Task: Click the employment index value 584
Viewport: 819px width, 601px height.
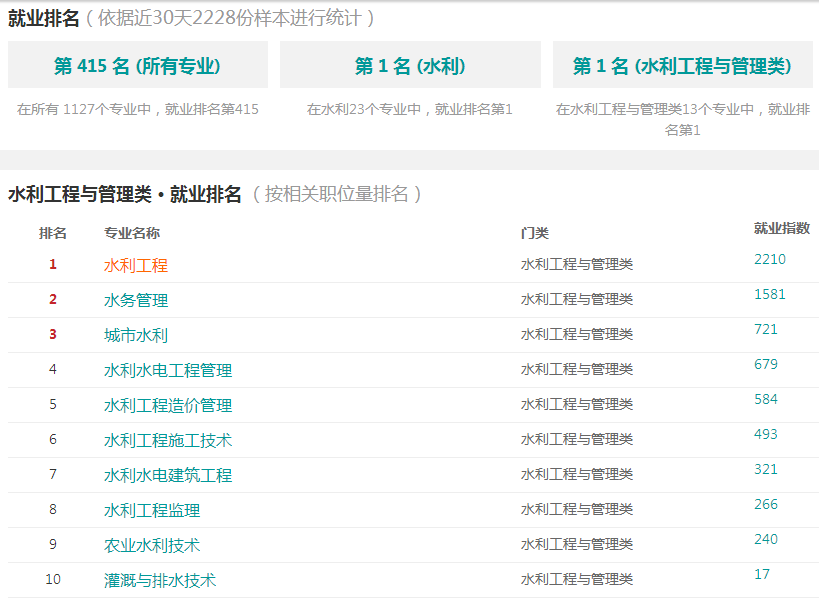Action: pyautogui.click(x=766, y=399)
